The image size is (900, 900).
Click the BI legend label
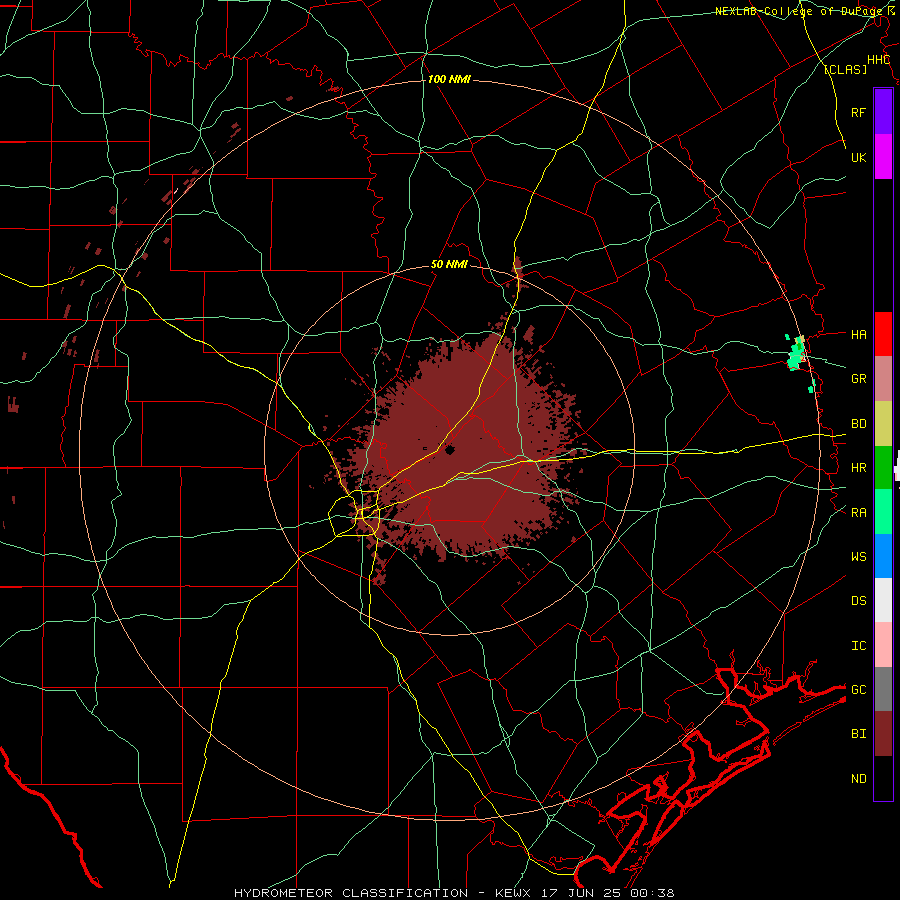click(858, 734)
